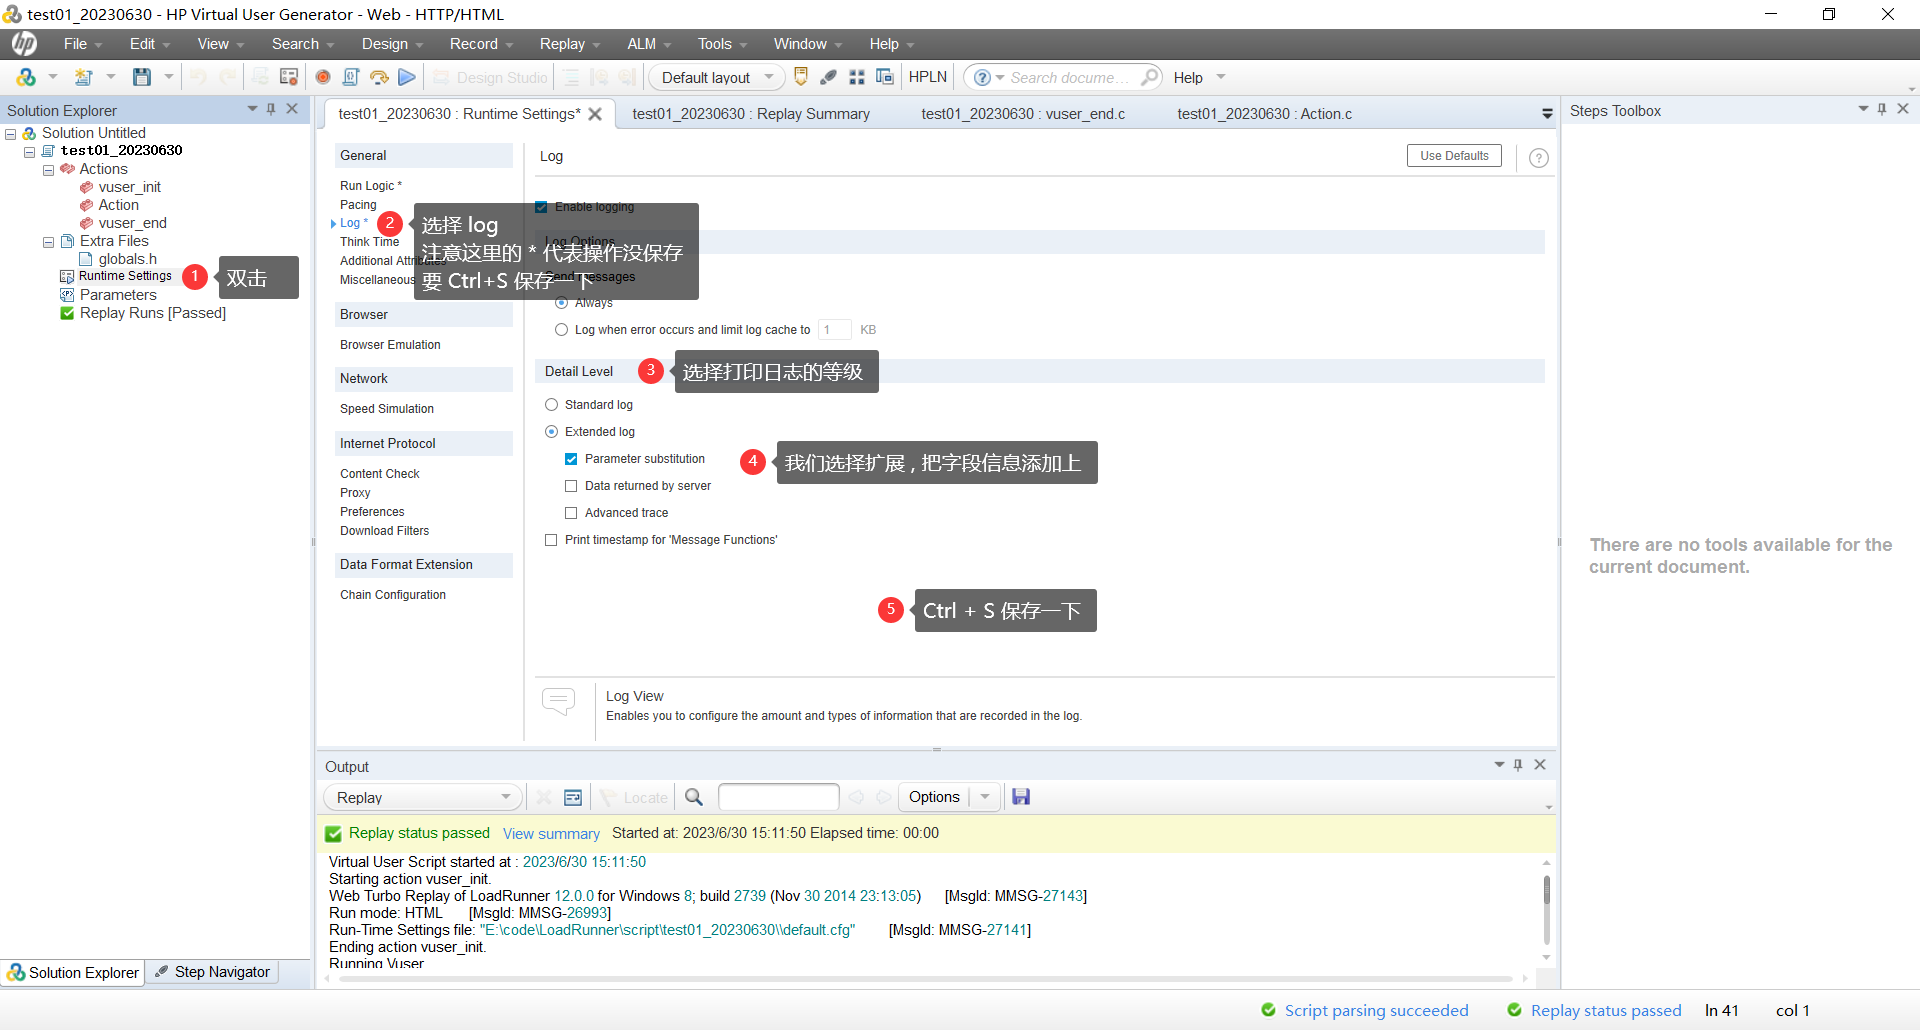Collapse the Actions tree node
This screenshot has height=1030, width=1920.
click(48, 170)
